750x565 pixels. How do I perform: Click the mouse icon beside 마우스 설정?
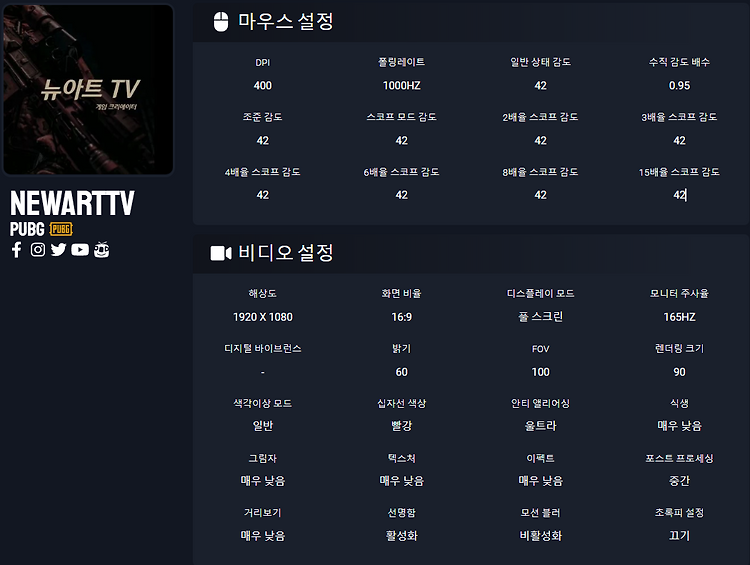(221, 22)
